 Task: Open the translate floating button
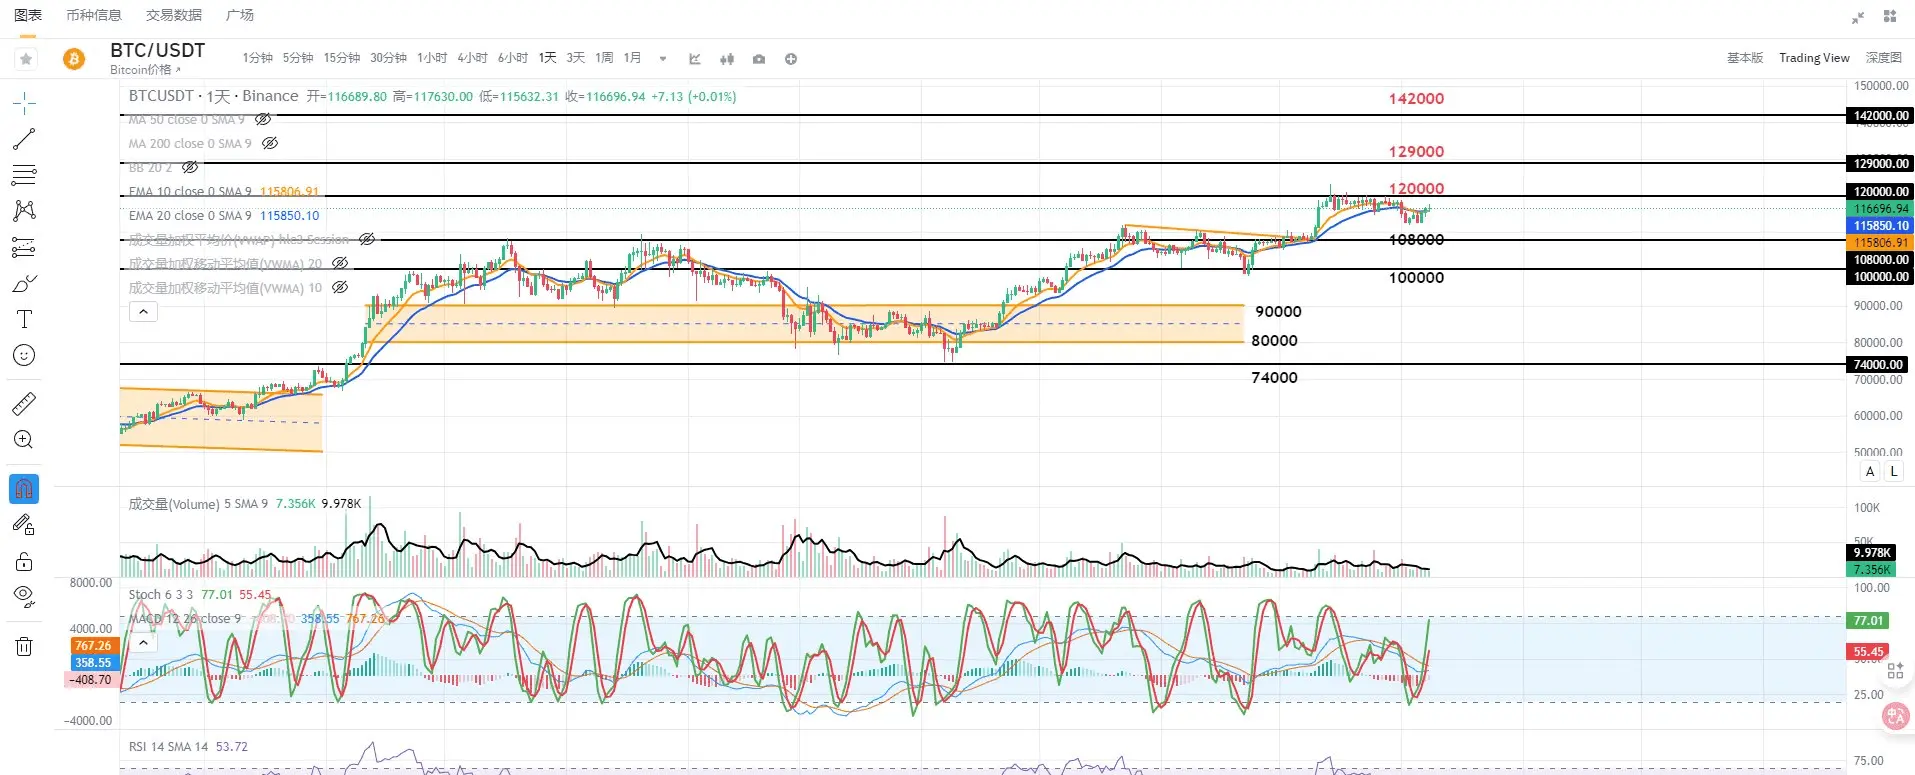1895,716
